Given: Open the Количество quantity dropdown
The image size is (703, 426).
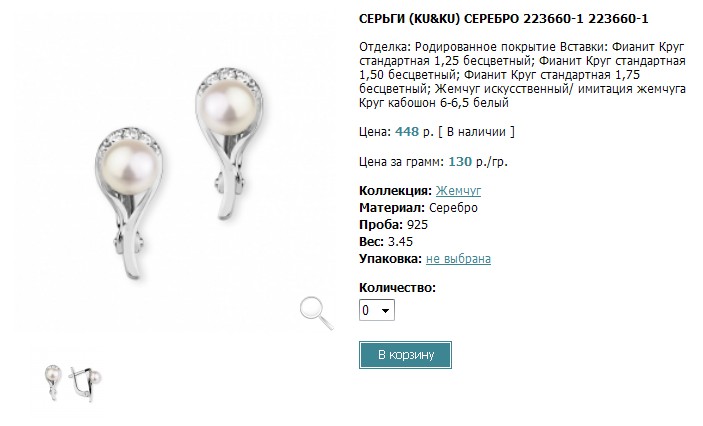Looking at the screenshot, I should point(377,310).
